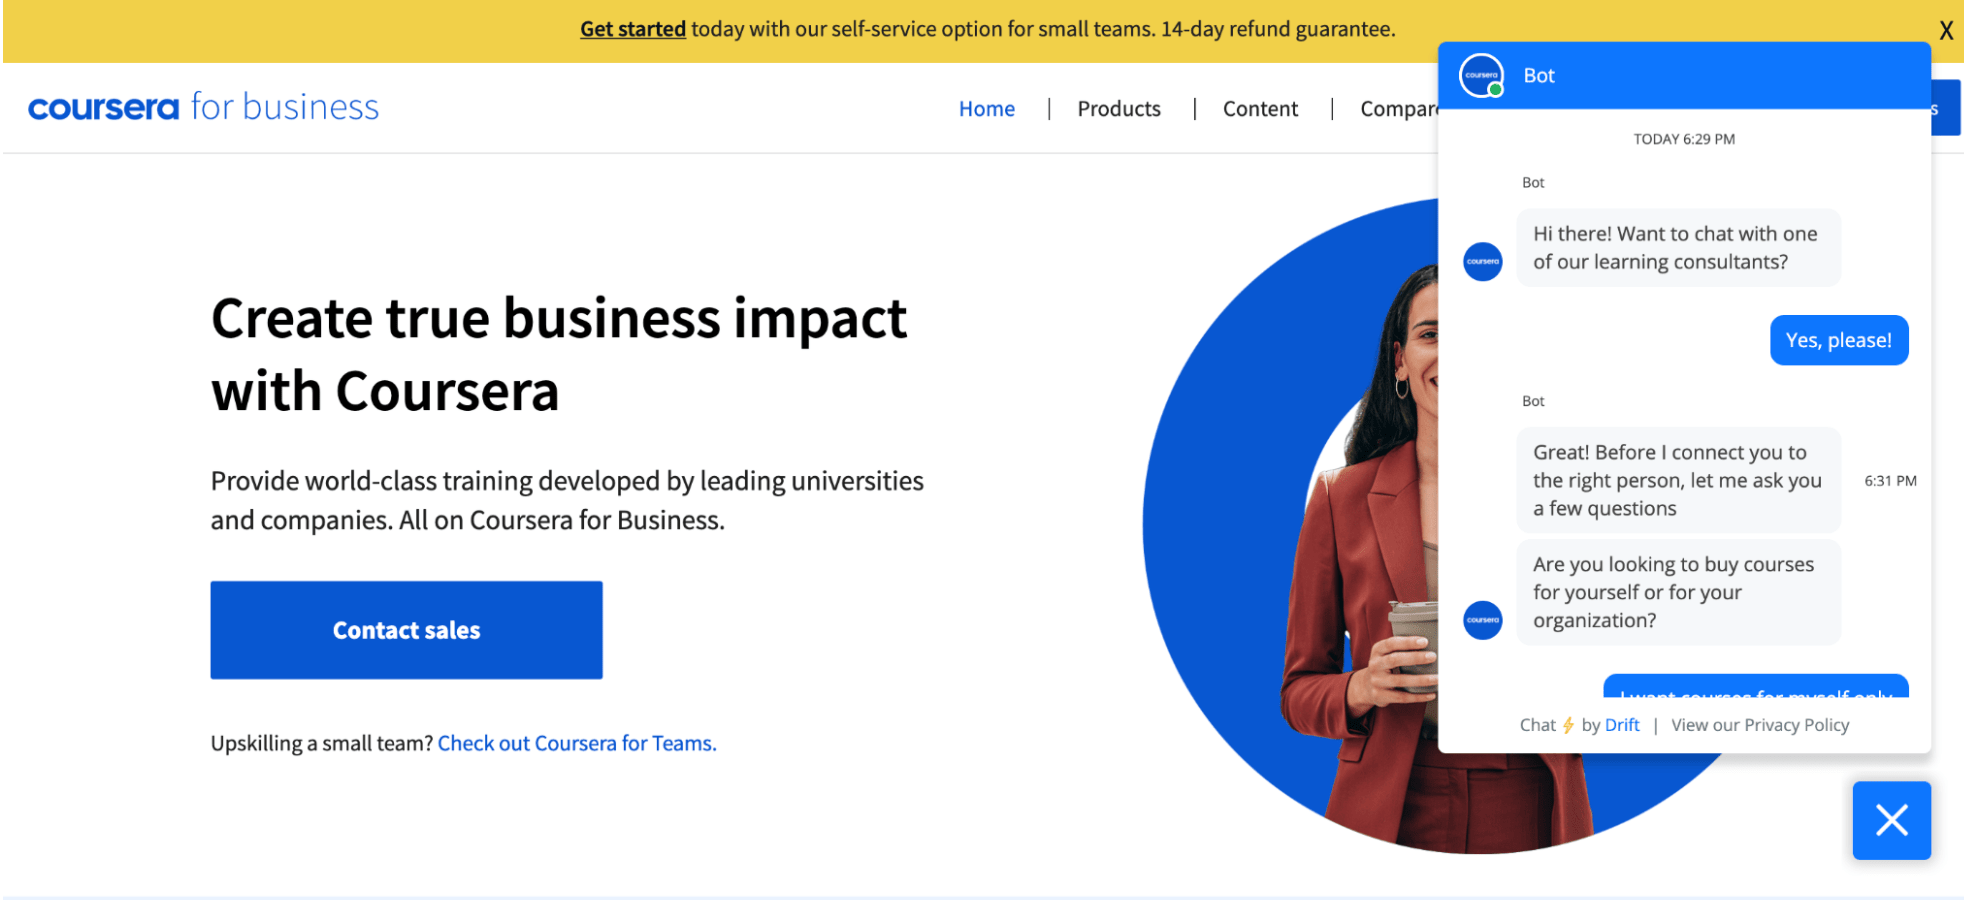This screenshot has height=900, width=1964.
Task: Click the Coursera avatar beside organization question
Action: 1482,620
